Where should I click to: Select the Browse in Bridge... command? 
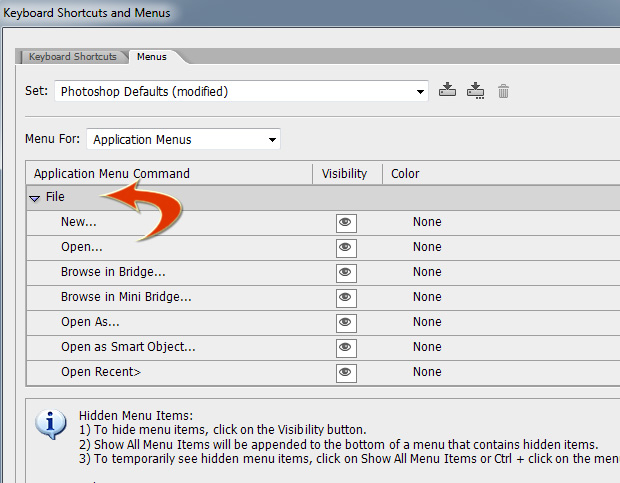[x=113, y=272]
